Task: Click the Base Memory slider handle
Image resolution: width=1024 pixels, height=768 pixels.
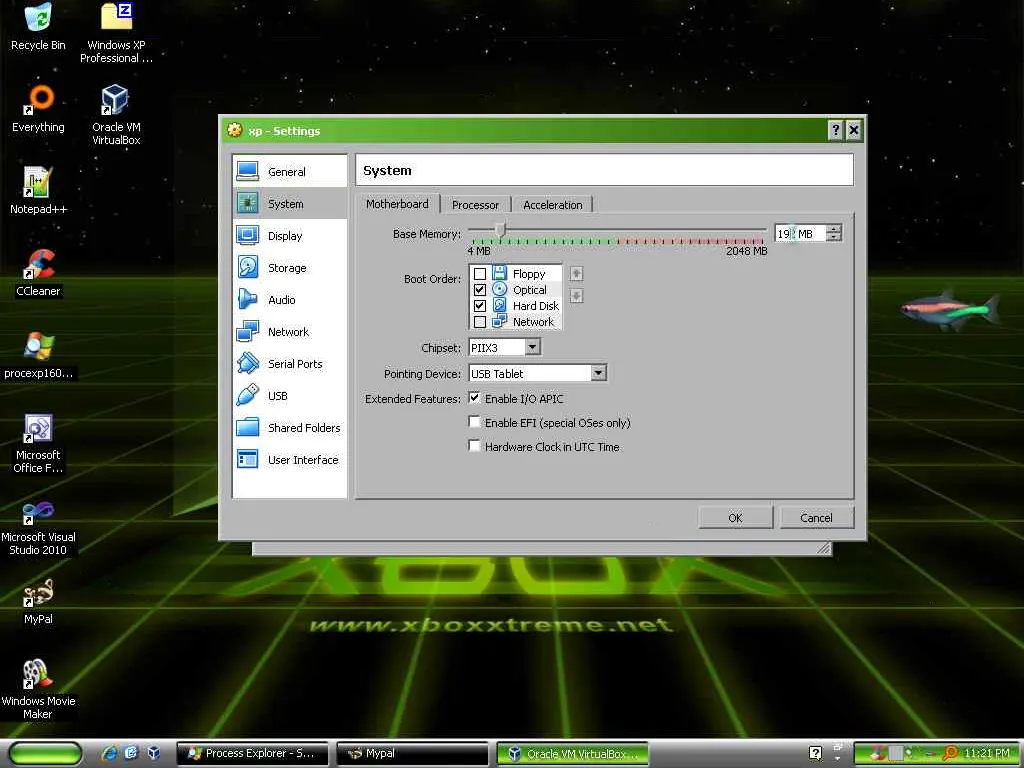Action: coord(500,230)
